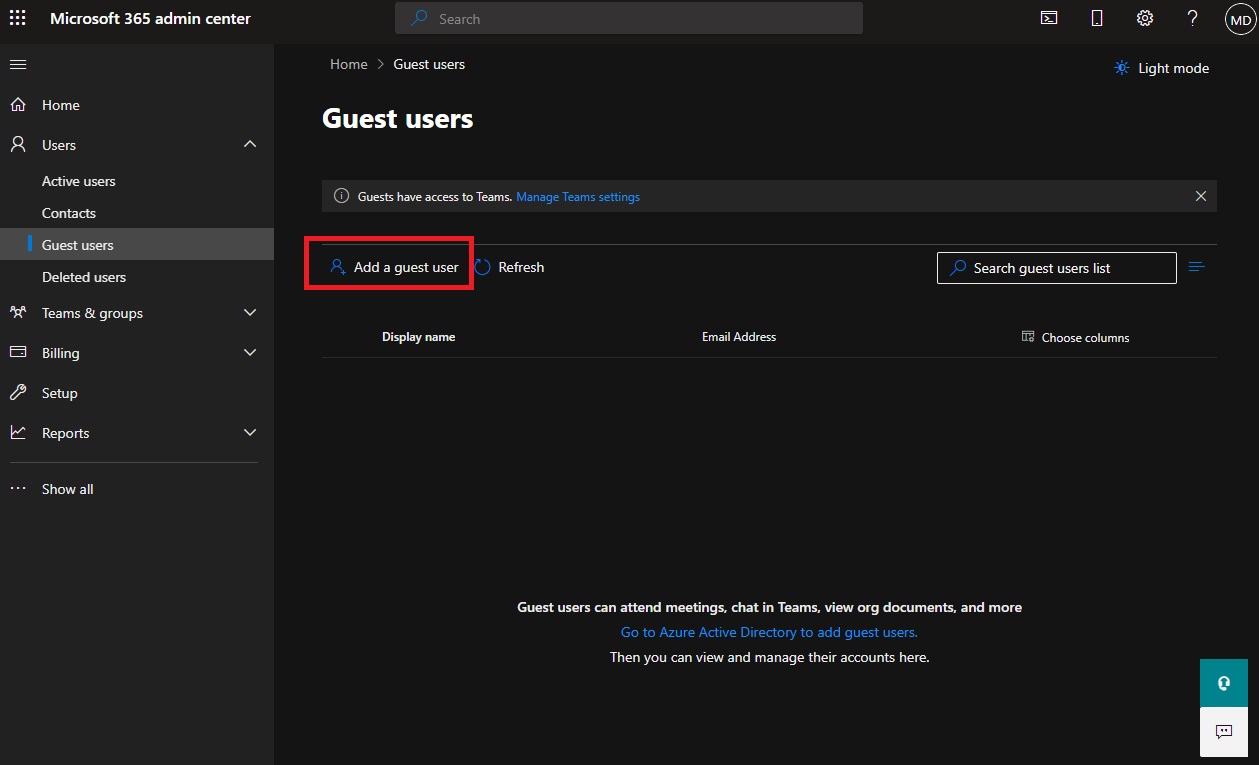Viewport: 1259px width, 765px height.
Task: Open the app launcher waffle icon
Action: pyautogui.click(x=18, y=19)
